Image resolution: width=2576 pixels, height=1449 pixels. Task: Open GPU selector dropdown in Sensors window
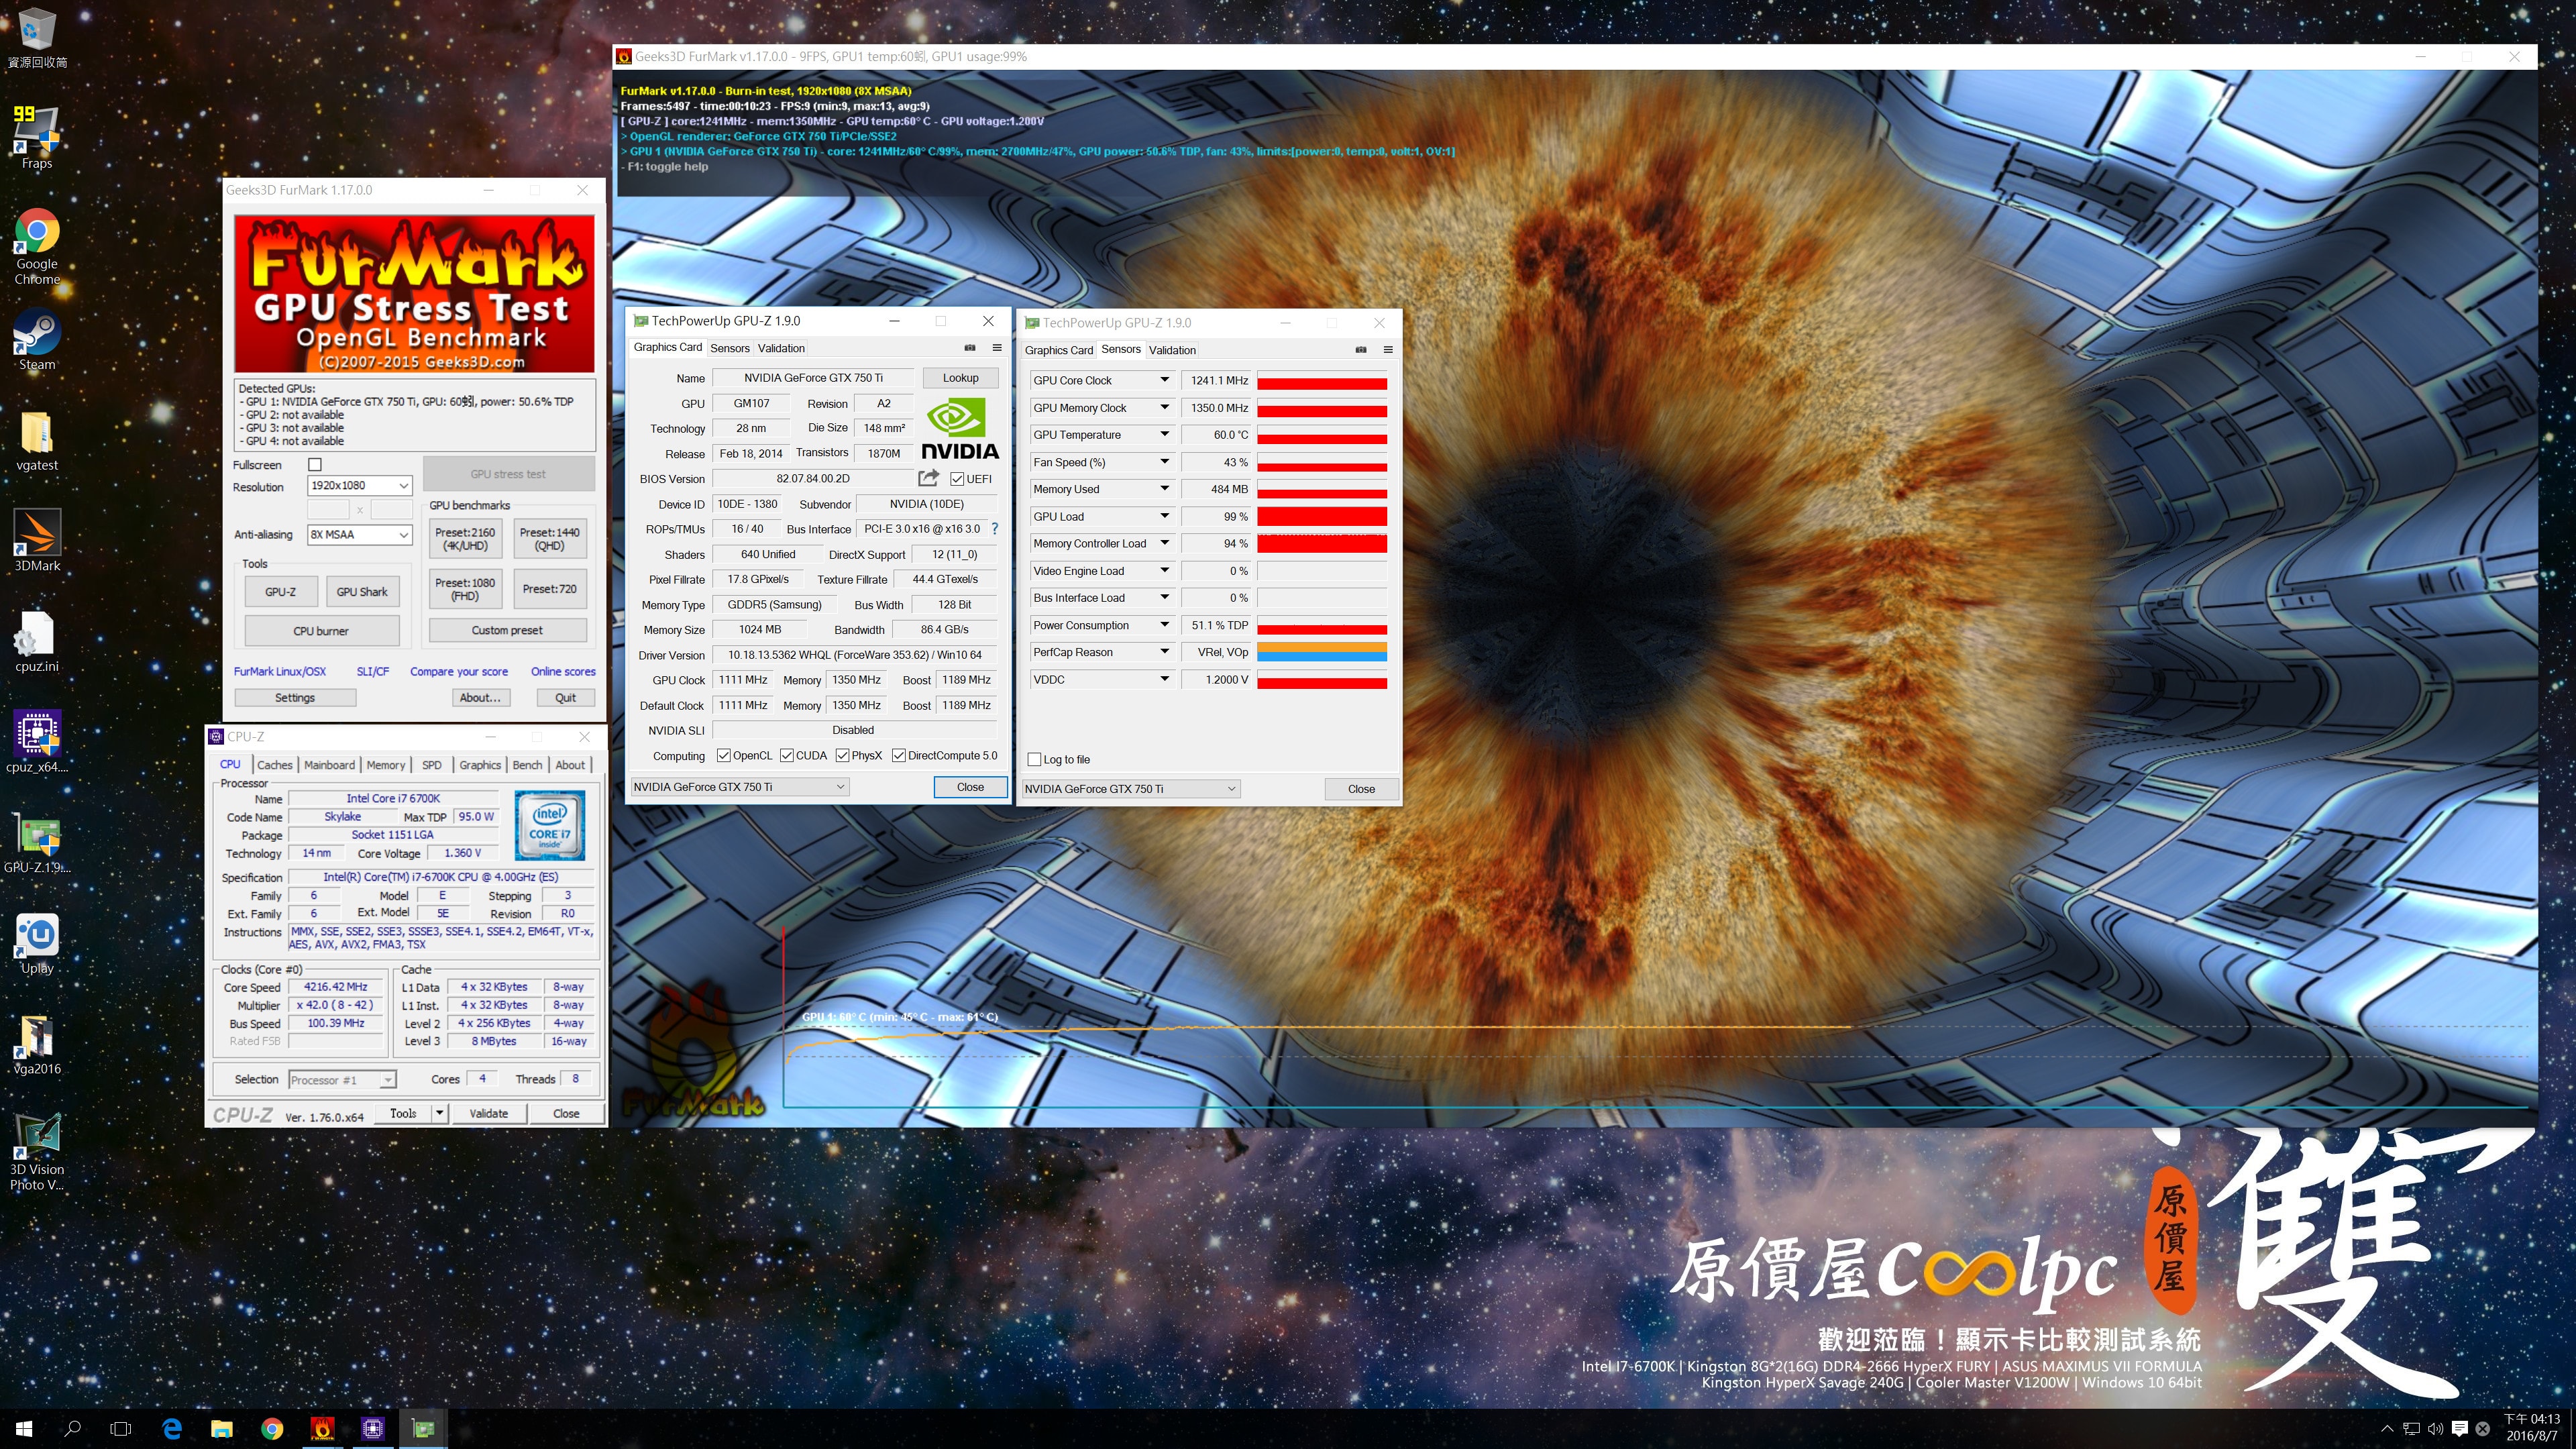click(1130, 789)
